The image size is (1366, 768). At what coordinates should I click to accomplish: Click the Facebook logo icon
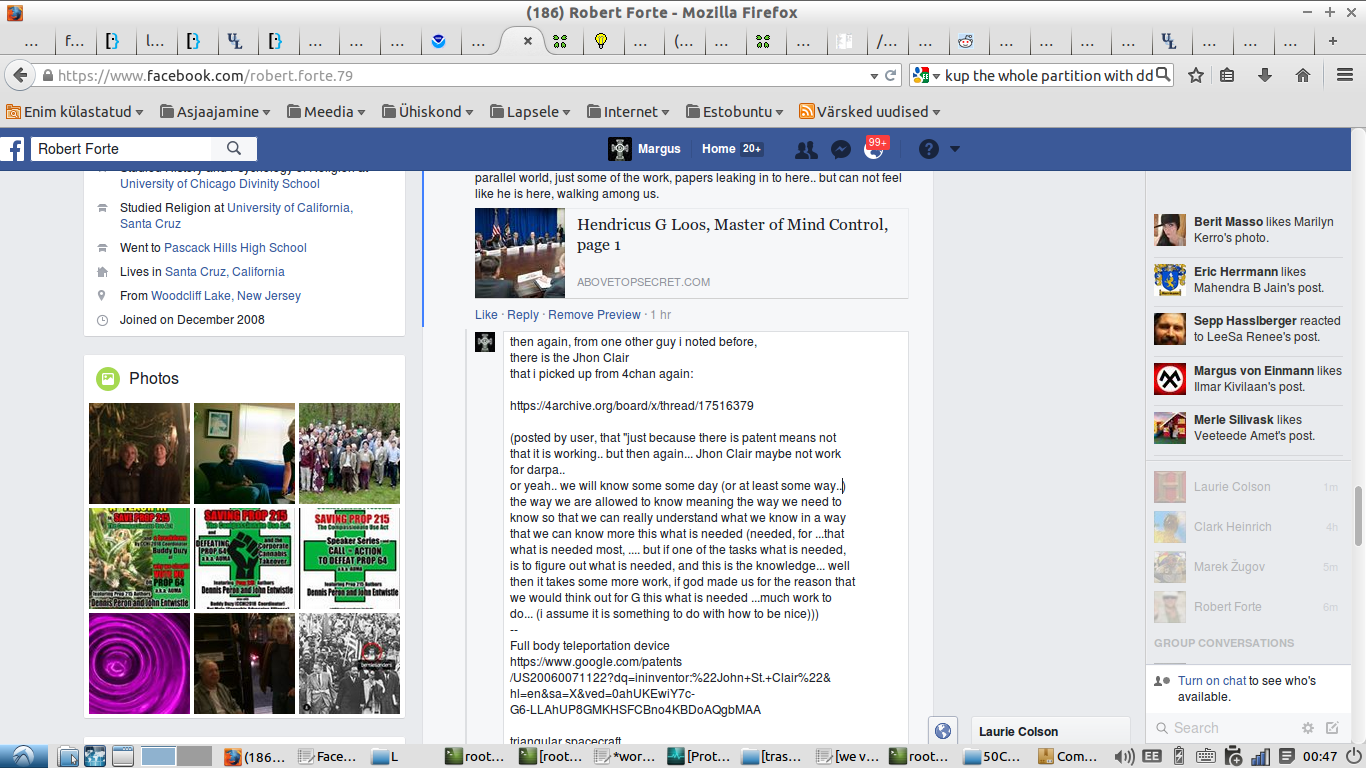[x=13, y=149]
